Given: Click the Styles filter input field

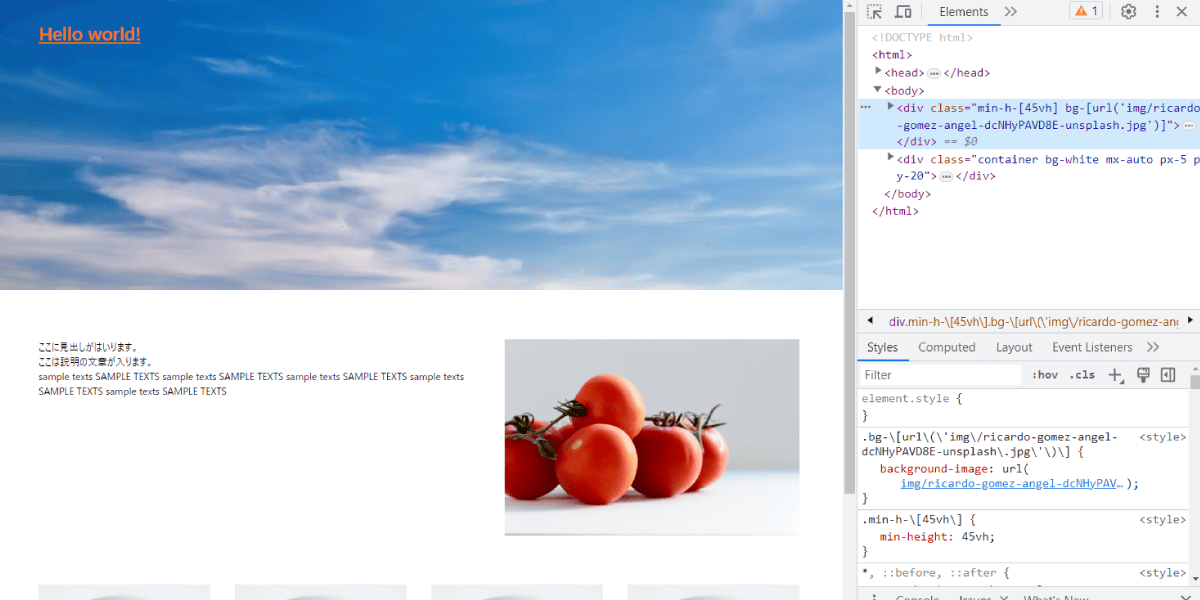Looking at the screenshot, I should [x=942, y=375].
